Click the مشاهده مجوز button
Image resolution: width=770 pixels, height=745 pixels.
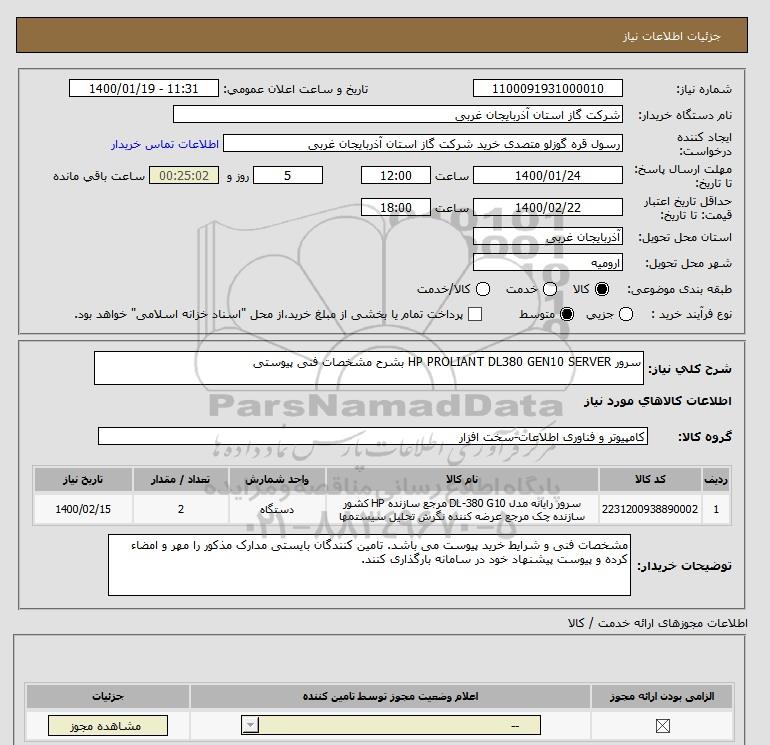[x=108, y=726]
